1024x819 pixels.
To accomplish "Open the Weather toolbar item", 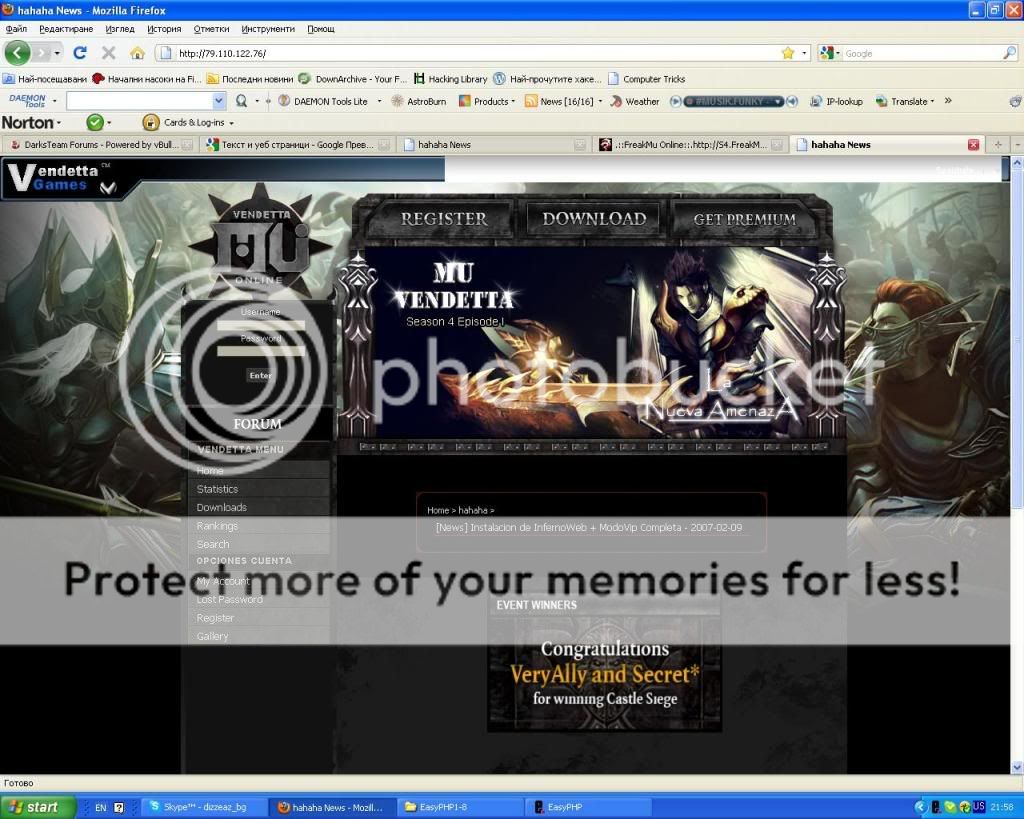I will click(x=635, y=101).
